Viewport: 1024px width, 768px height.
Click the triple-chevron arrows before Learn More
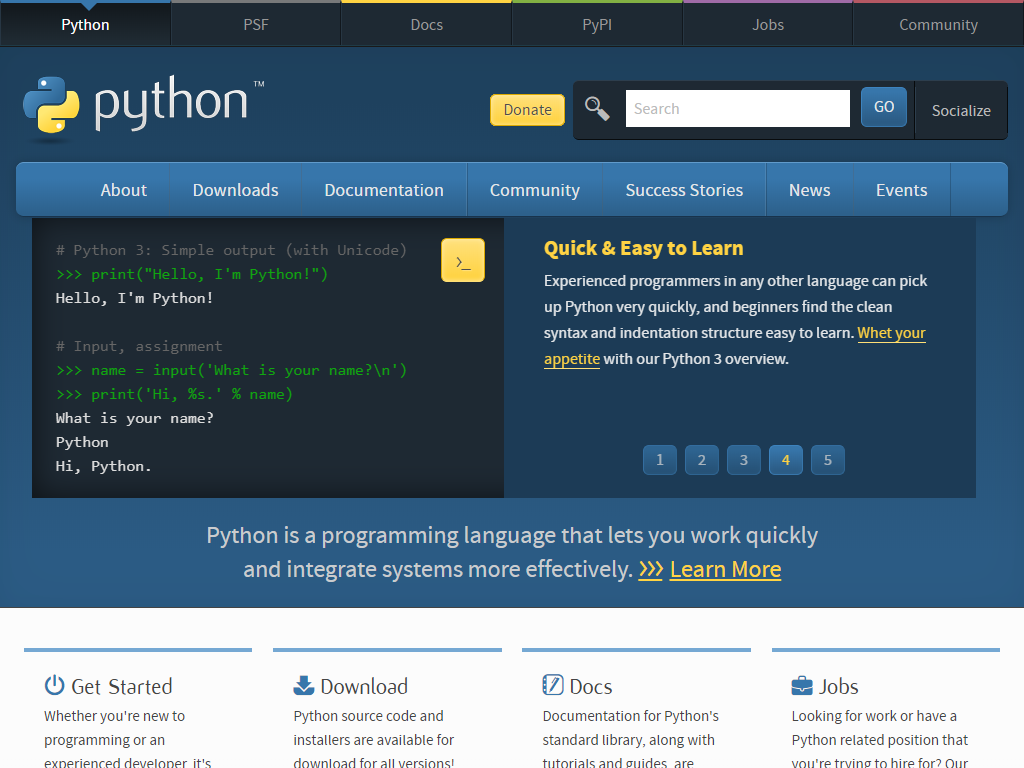(x=650, y=569)
